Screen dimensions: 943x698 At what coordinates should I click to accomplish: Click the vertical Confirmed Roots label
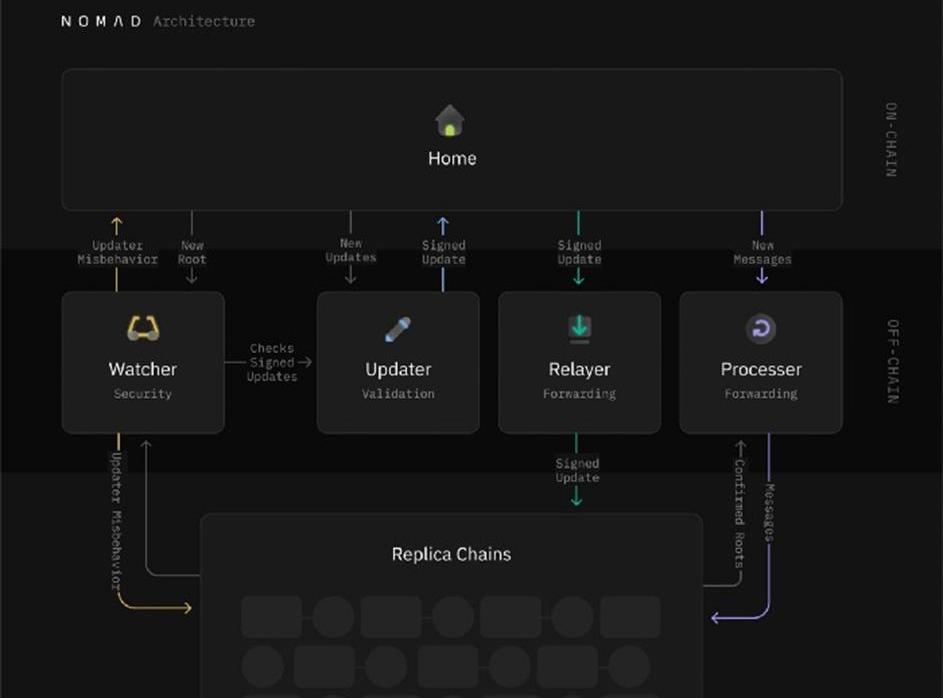(x=740, y=514)
